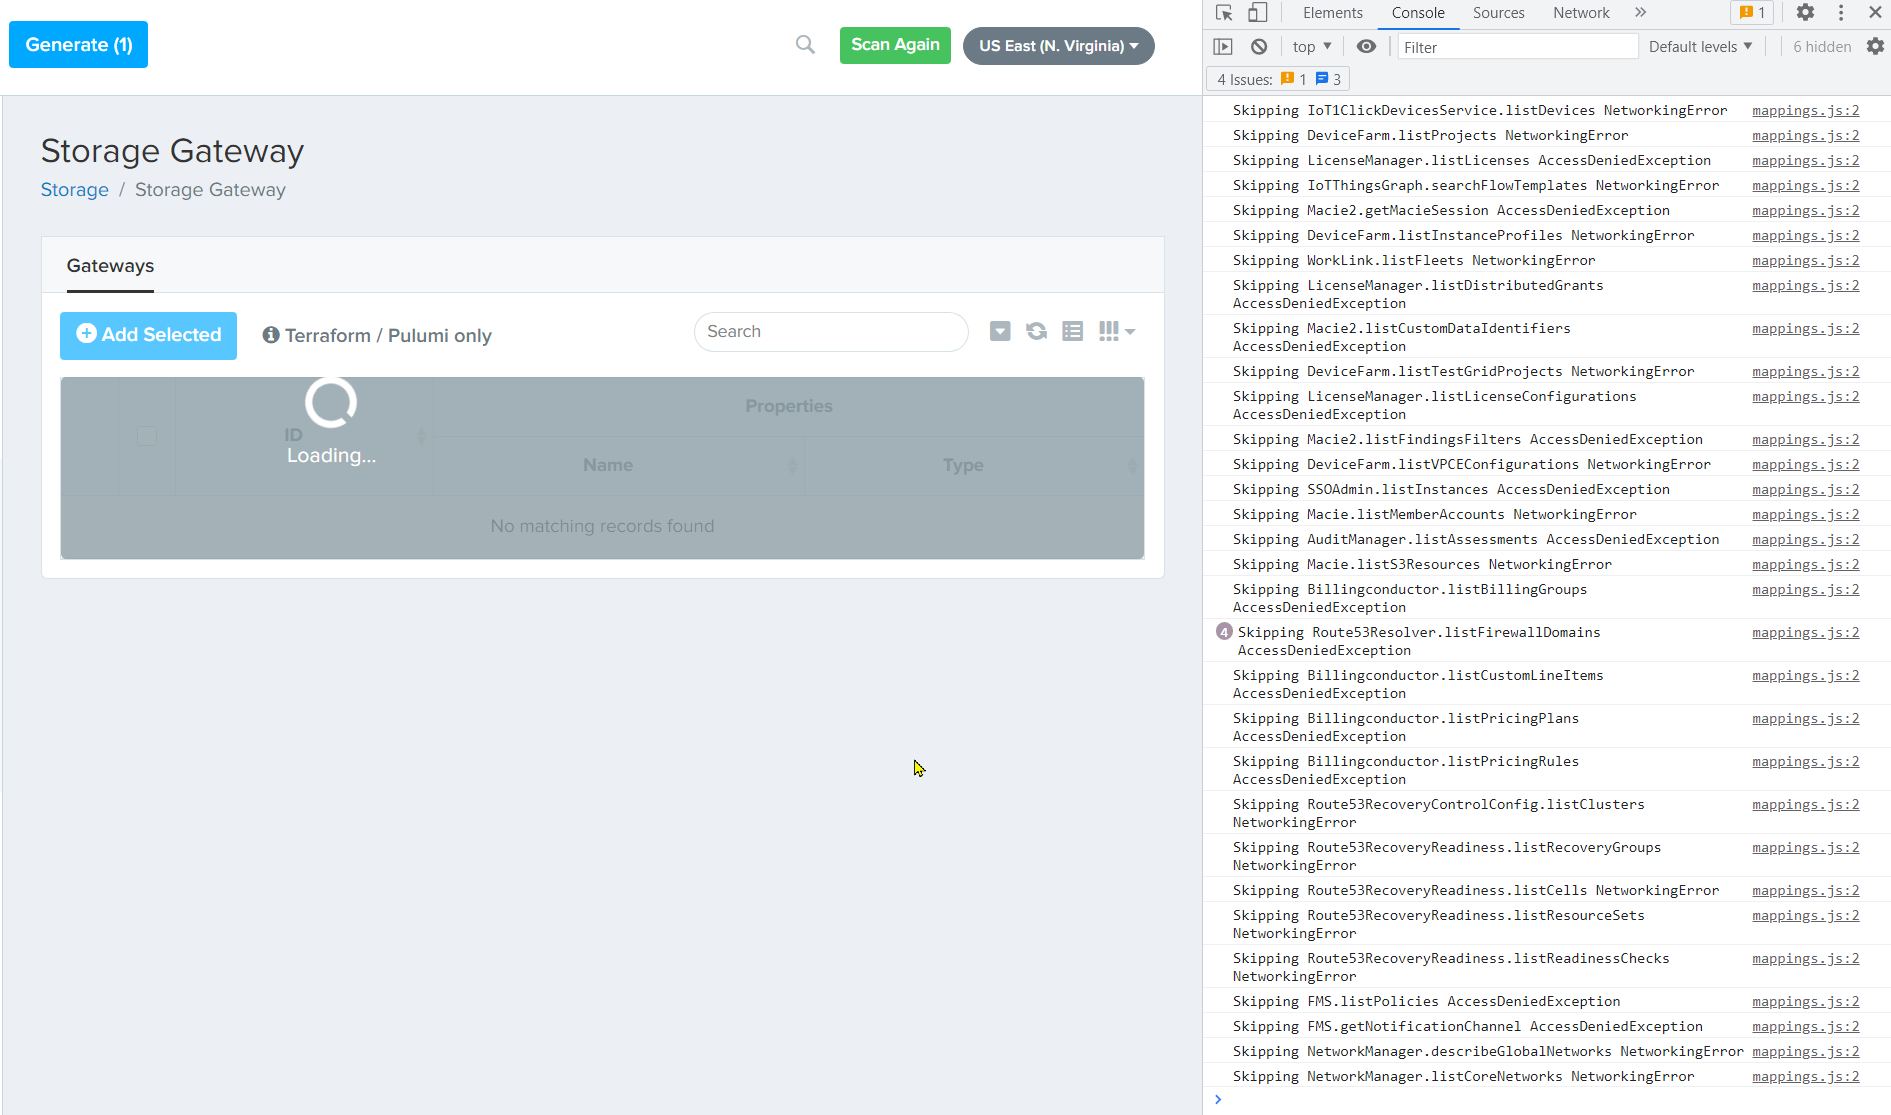Select 'Skipping Route53RecoveryReadiness.listCells' log line

point(1476,891)
